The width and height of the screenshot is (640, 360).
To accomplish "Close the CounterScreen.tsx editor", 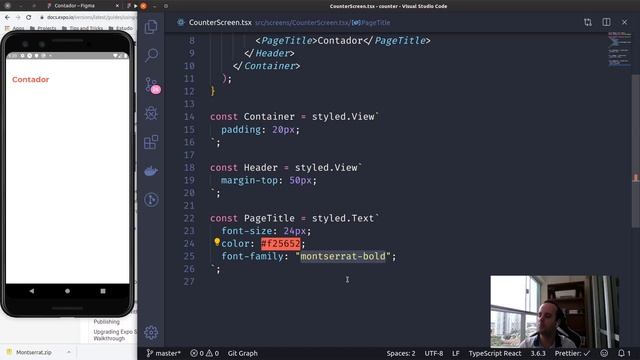I will point(624,22).
